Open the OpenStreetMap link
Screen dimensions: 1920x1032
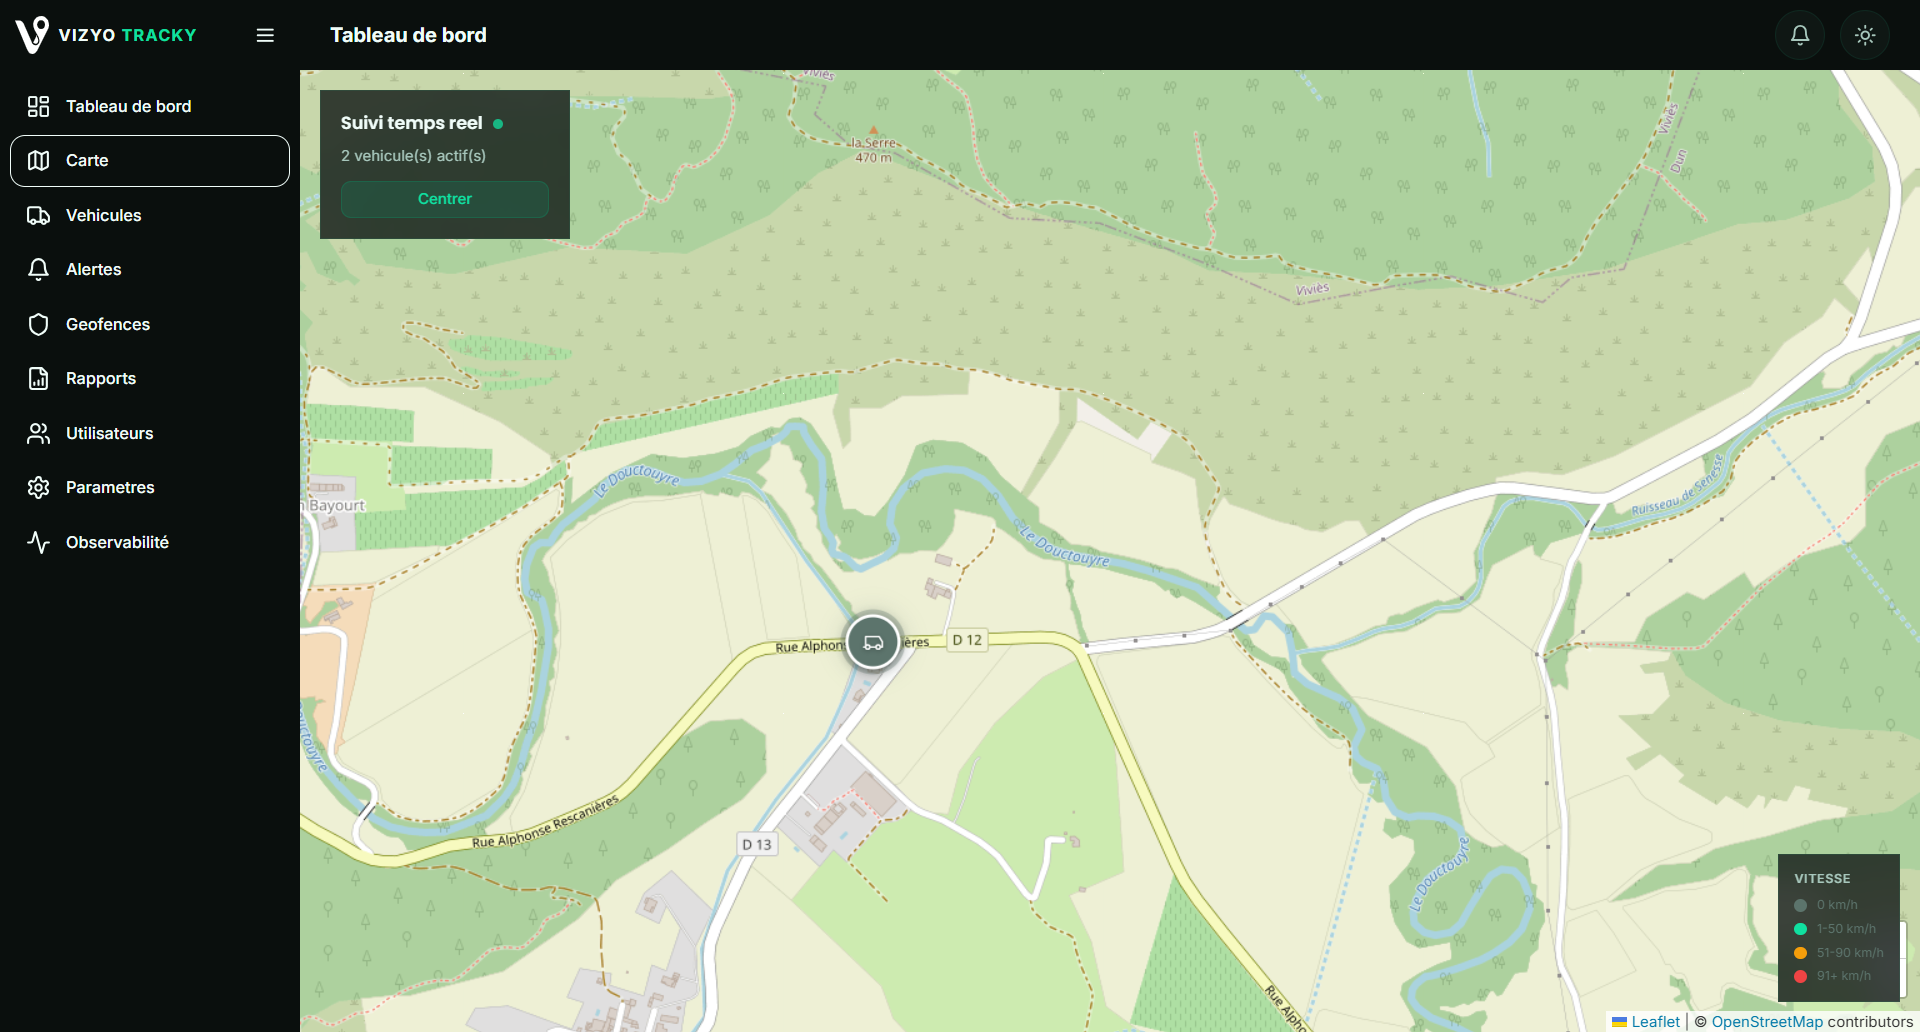(x=1767, y=1021)
